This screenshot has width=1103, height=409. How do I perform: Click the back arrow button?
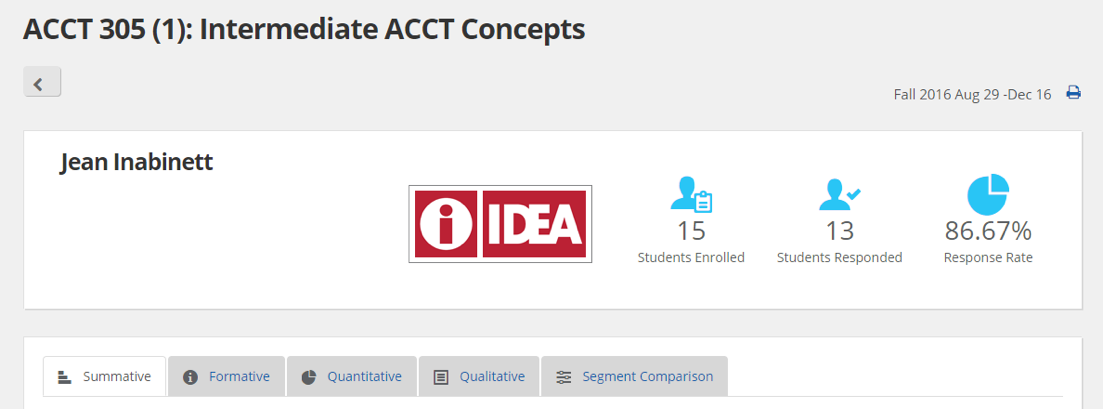pyautogui.click(x=42, y=82)
